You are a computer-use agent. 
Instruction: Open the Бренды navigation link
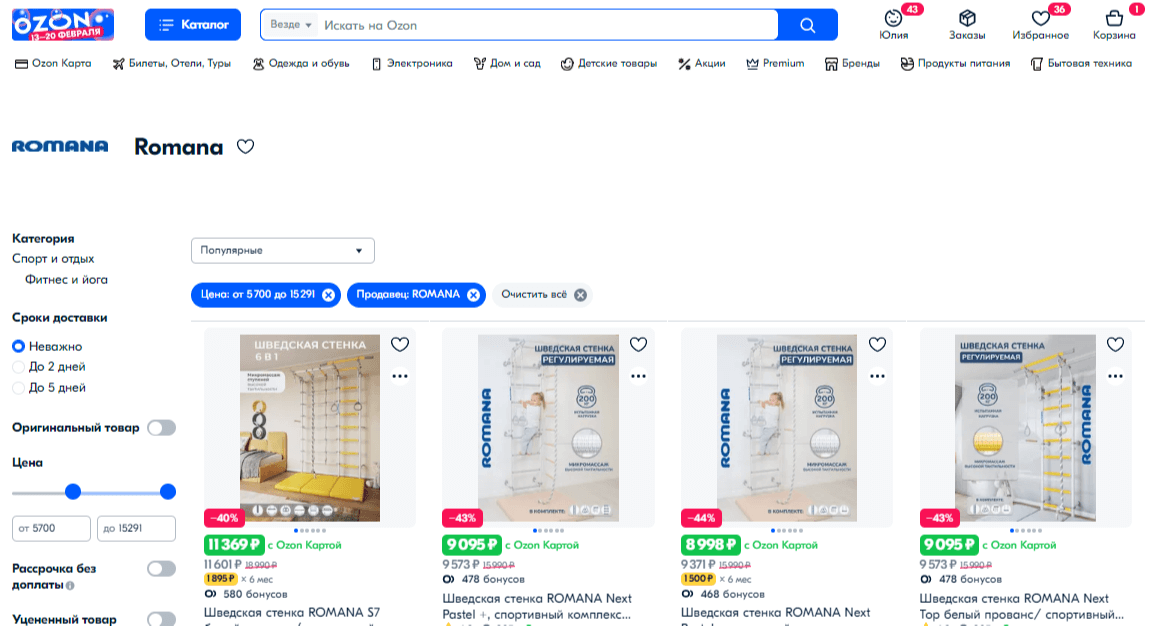point(852,64)
